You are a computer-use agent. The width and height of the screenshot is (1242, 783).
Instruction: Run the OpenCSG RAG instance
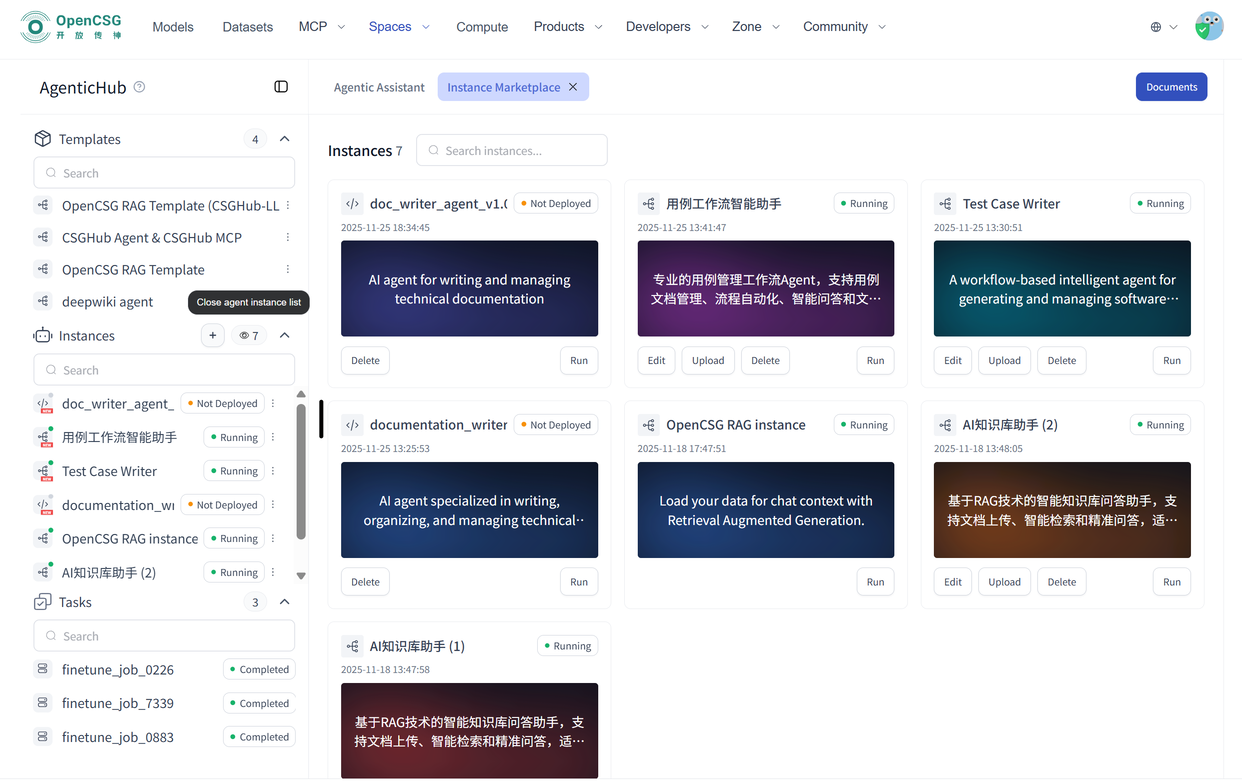click(875, 582)
